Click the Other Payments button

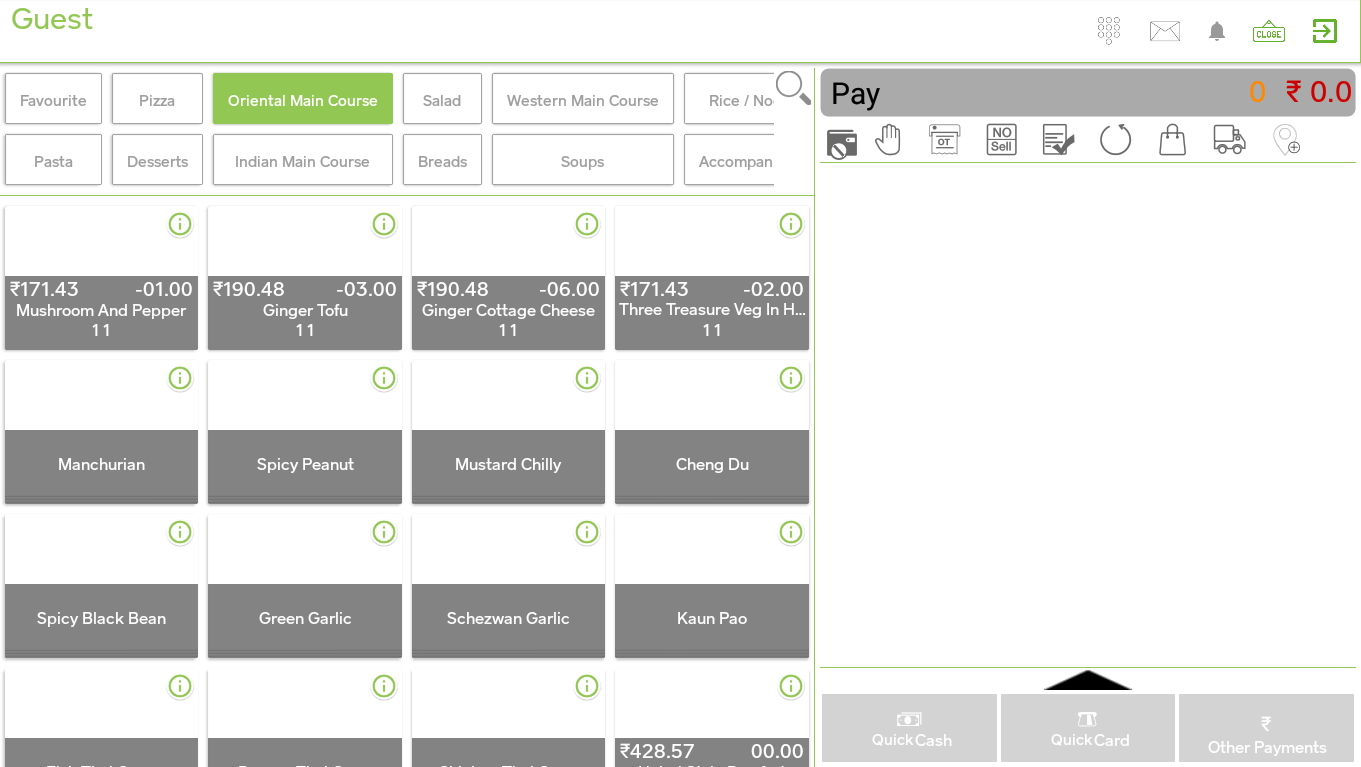tap(1267, 730)
